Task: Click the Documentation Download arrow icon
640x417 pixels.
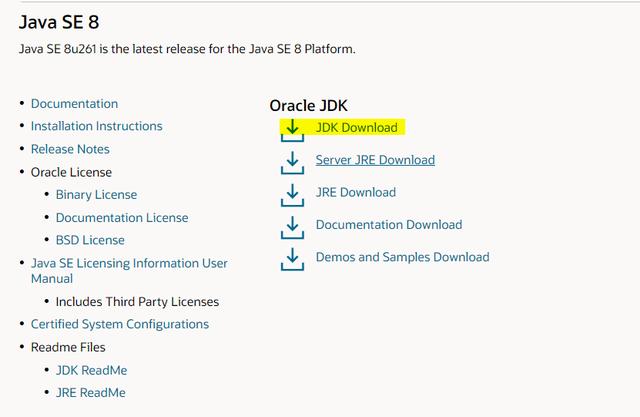Action: tap(292, 227)
